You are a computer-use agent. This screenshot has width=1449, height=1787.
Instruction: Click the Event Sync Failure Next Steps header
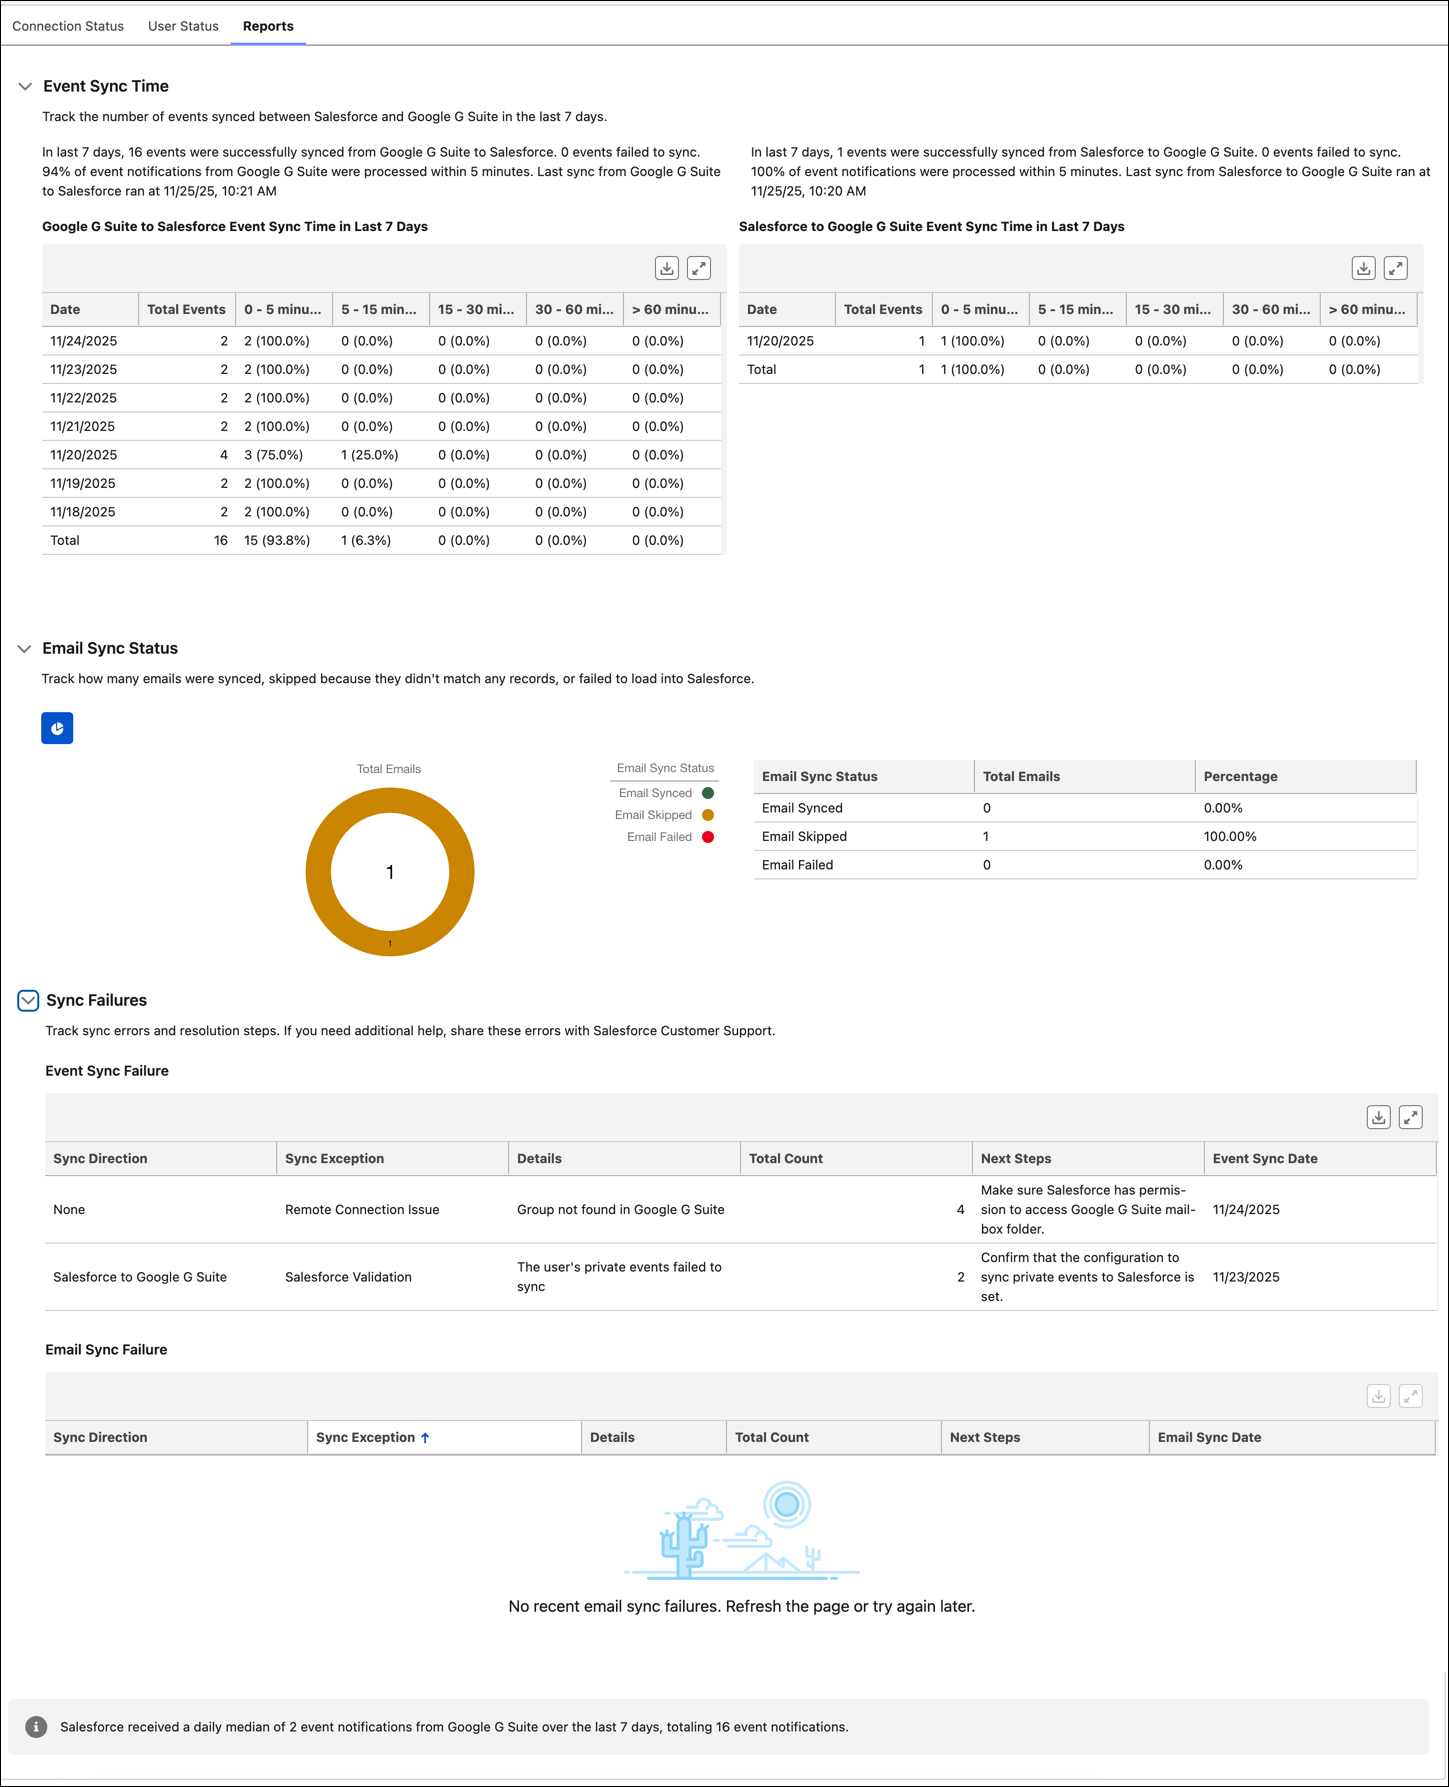point(1088,1159)
